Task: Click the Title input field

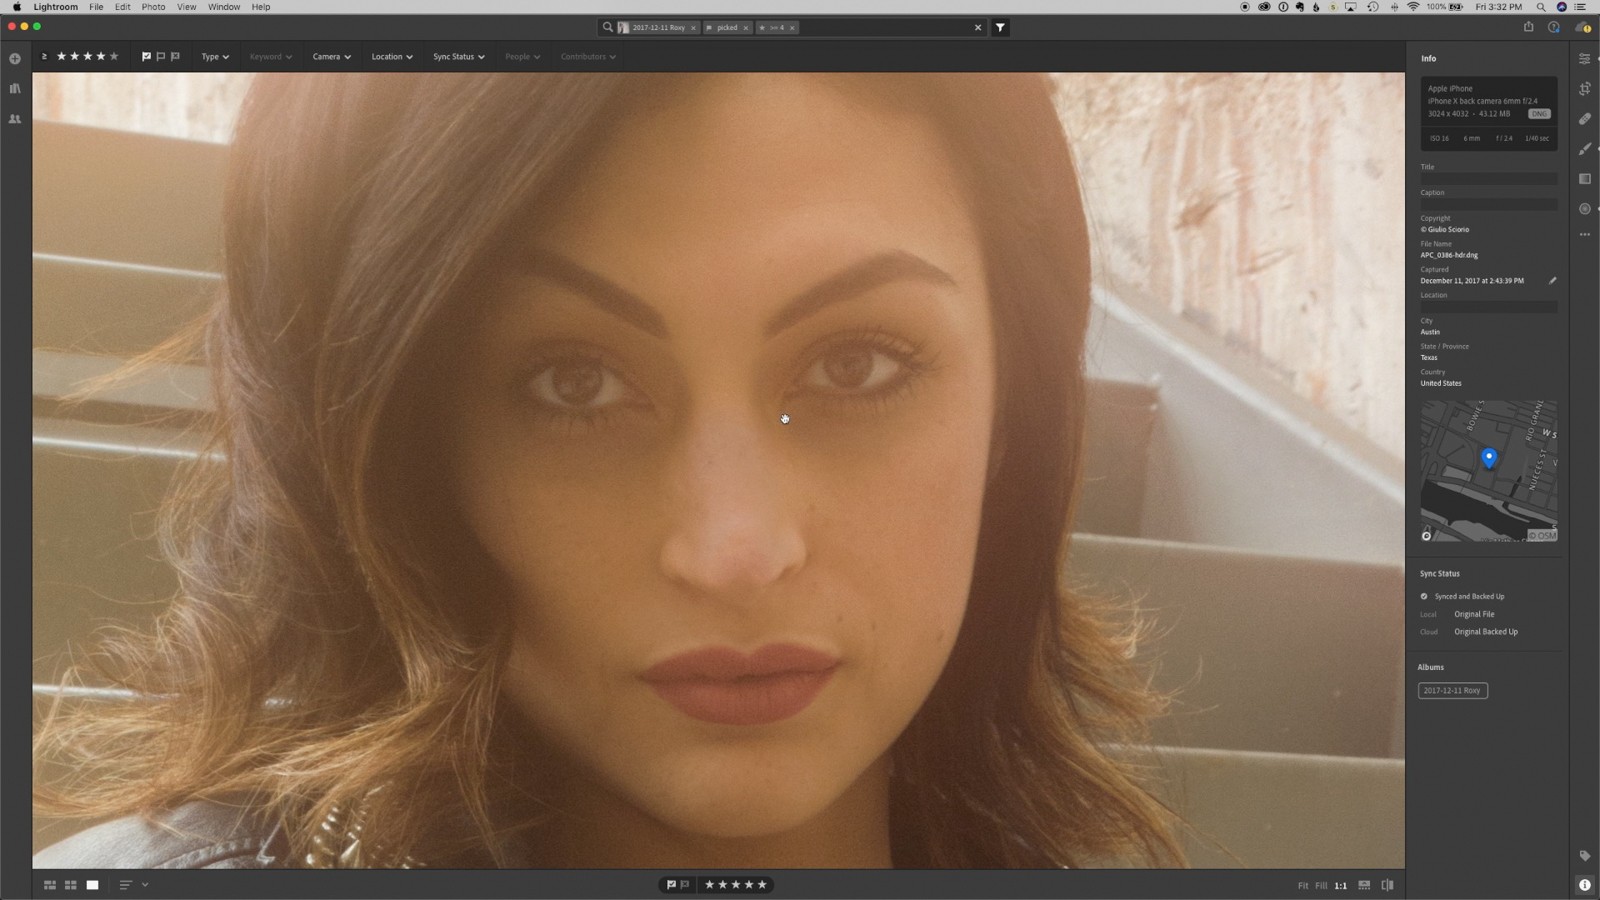Action: [x=1488, y=179]
